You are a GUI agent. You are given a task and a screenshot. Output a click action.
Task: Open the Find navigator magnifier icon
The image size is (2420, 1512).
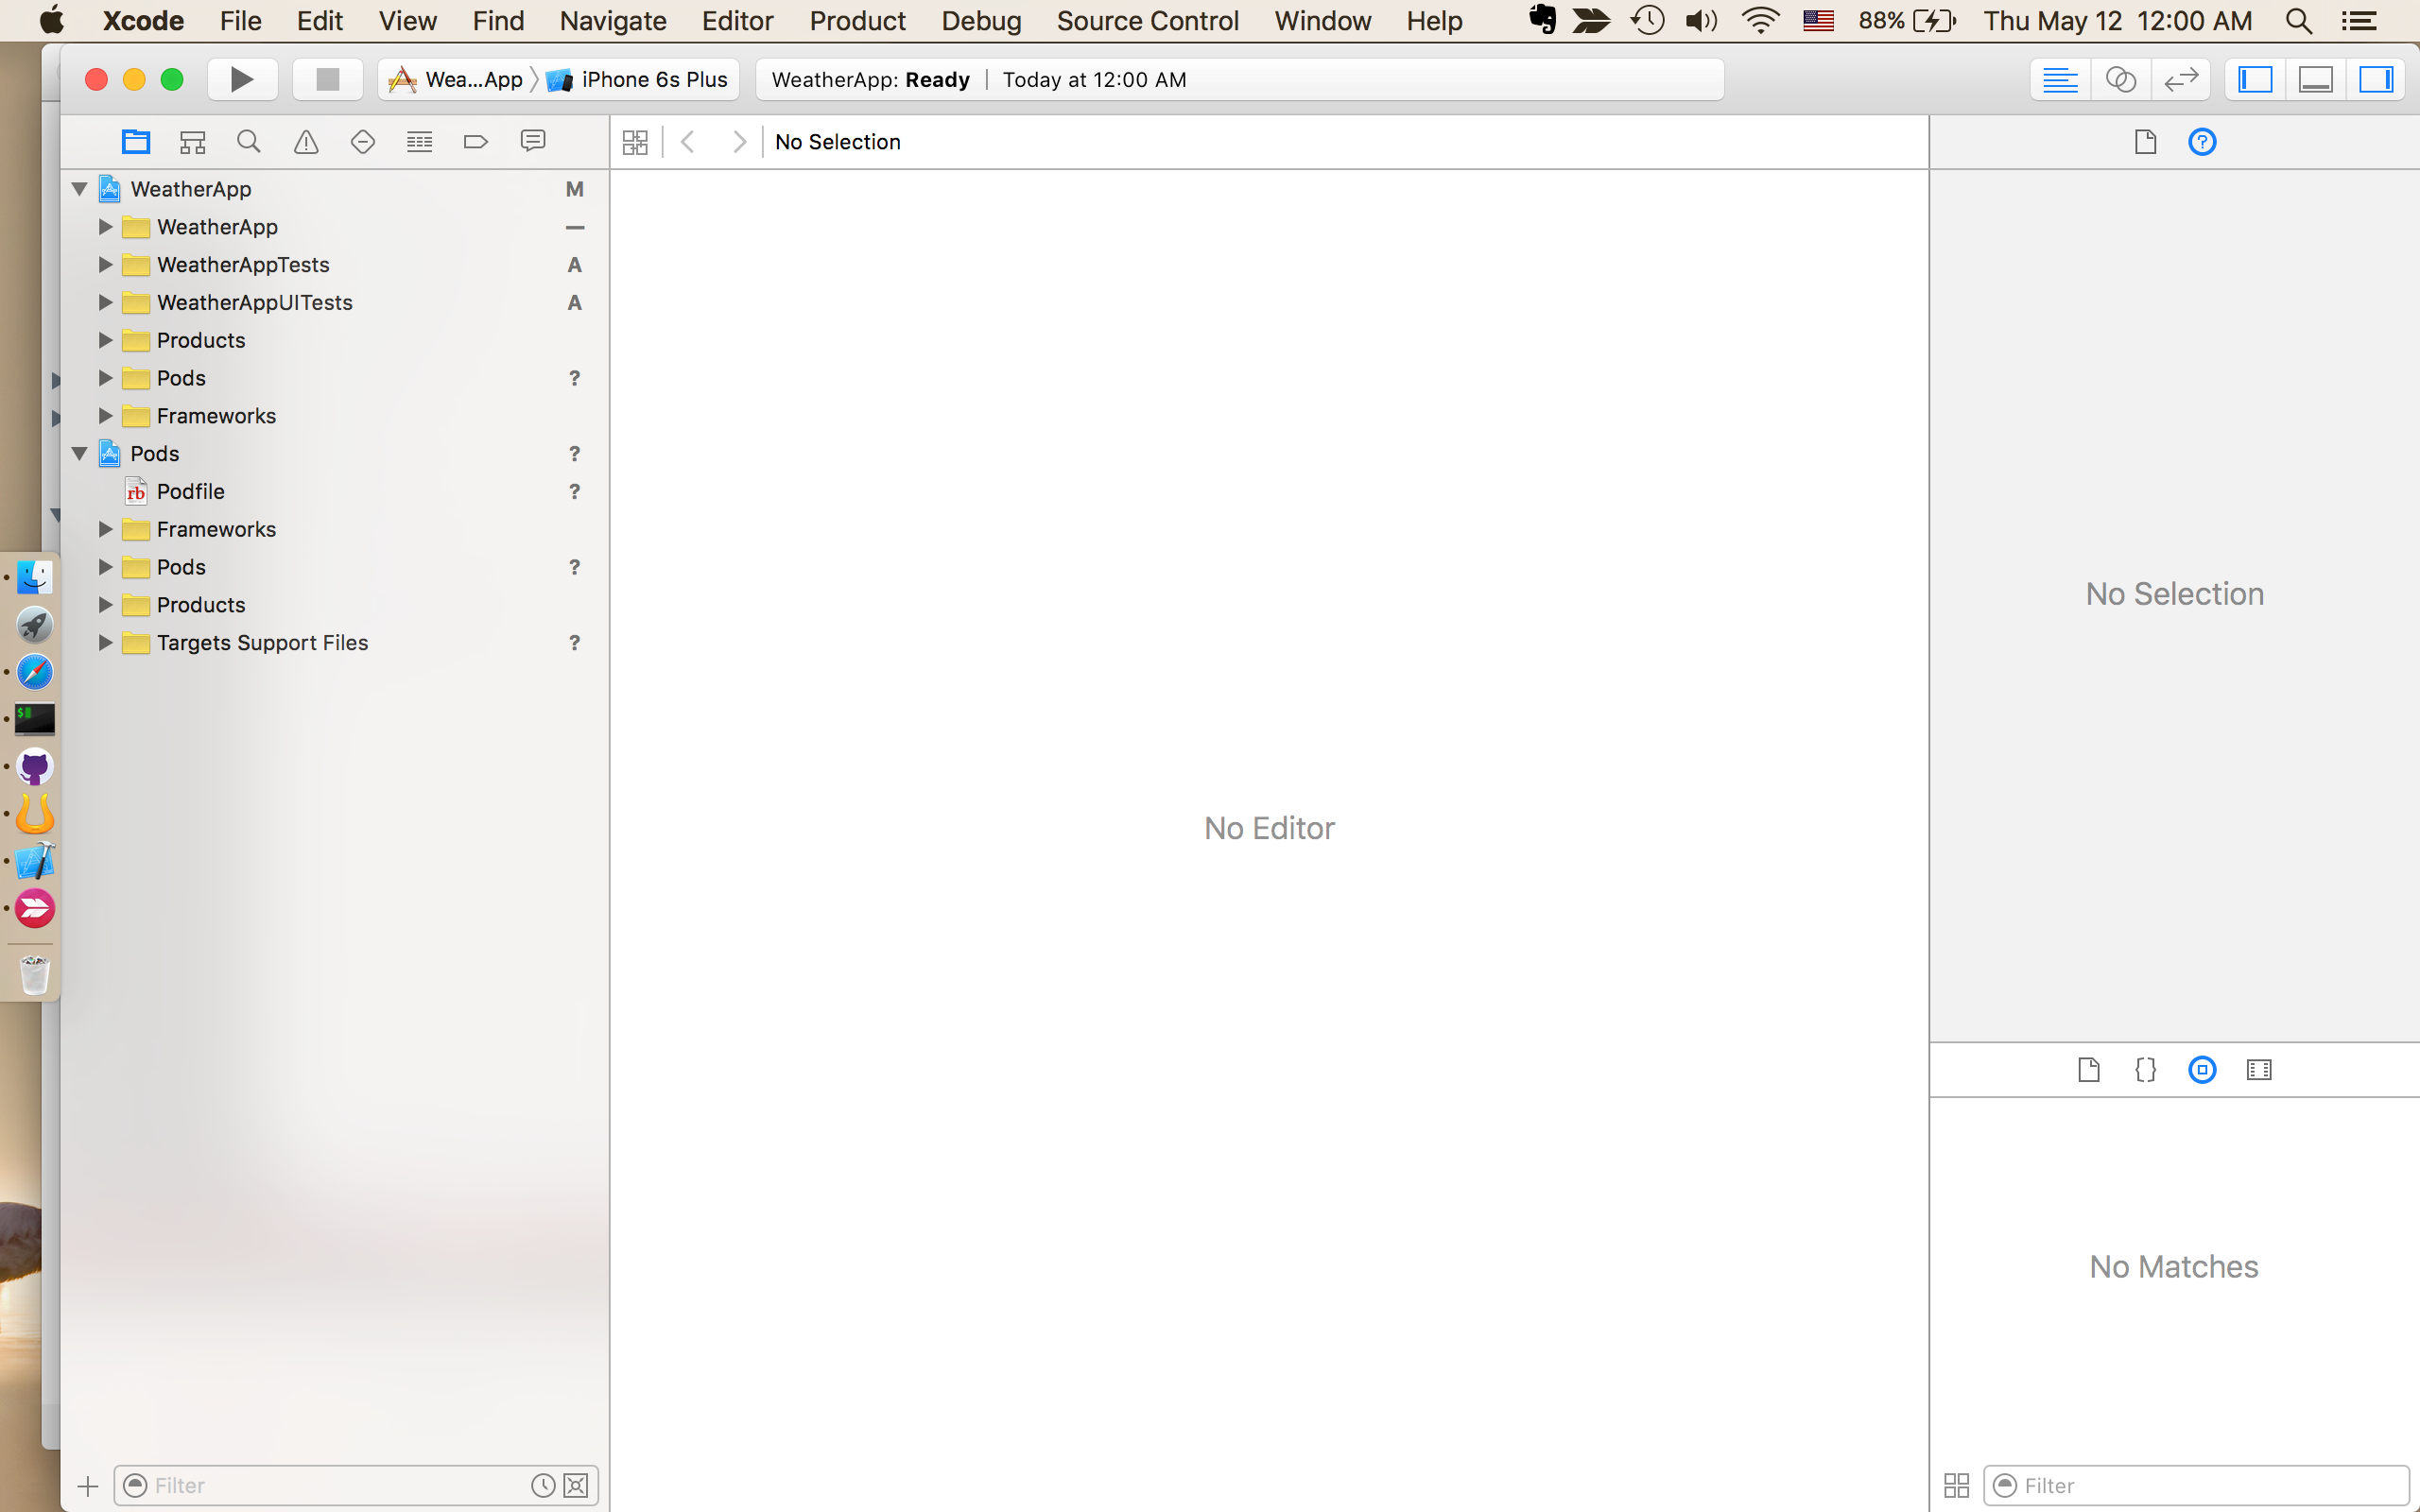tap(249, 142)
